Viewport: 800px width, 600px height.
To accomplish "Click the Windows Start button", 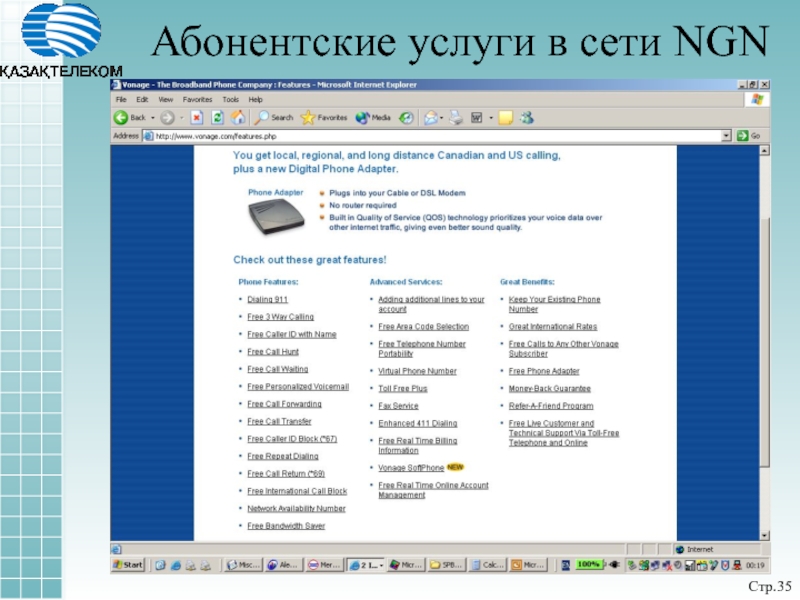I will click(x=128, y=565).
